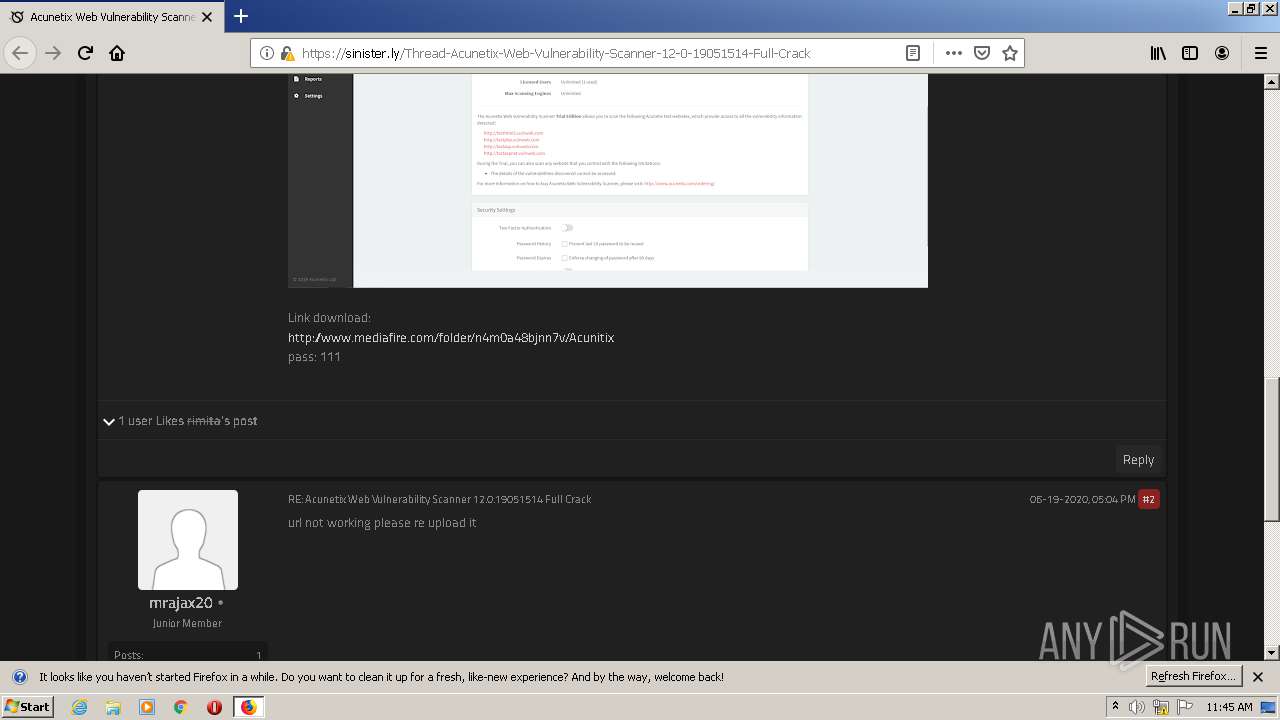This screenshot has width=1280, height=720.
Task: Open the Firefox home page
Action: point(117,53)
